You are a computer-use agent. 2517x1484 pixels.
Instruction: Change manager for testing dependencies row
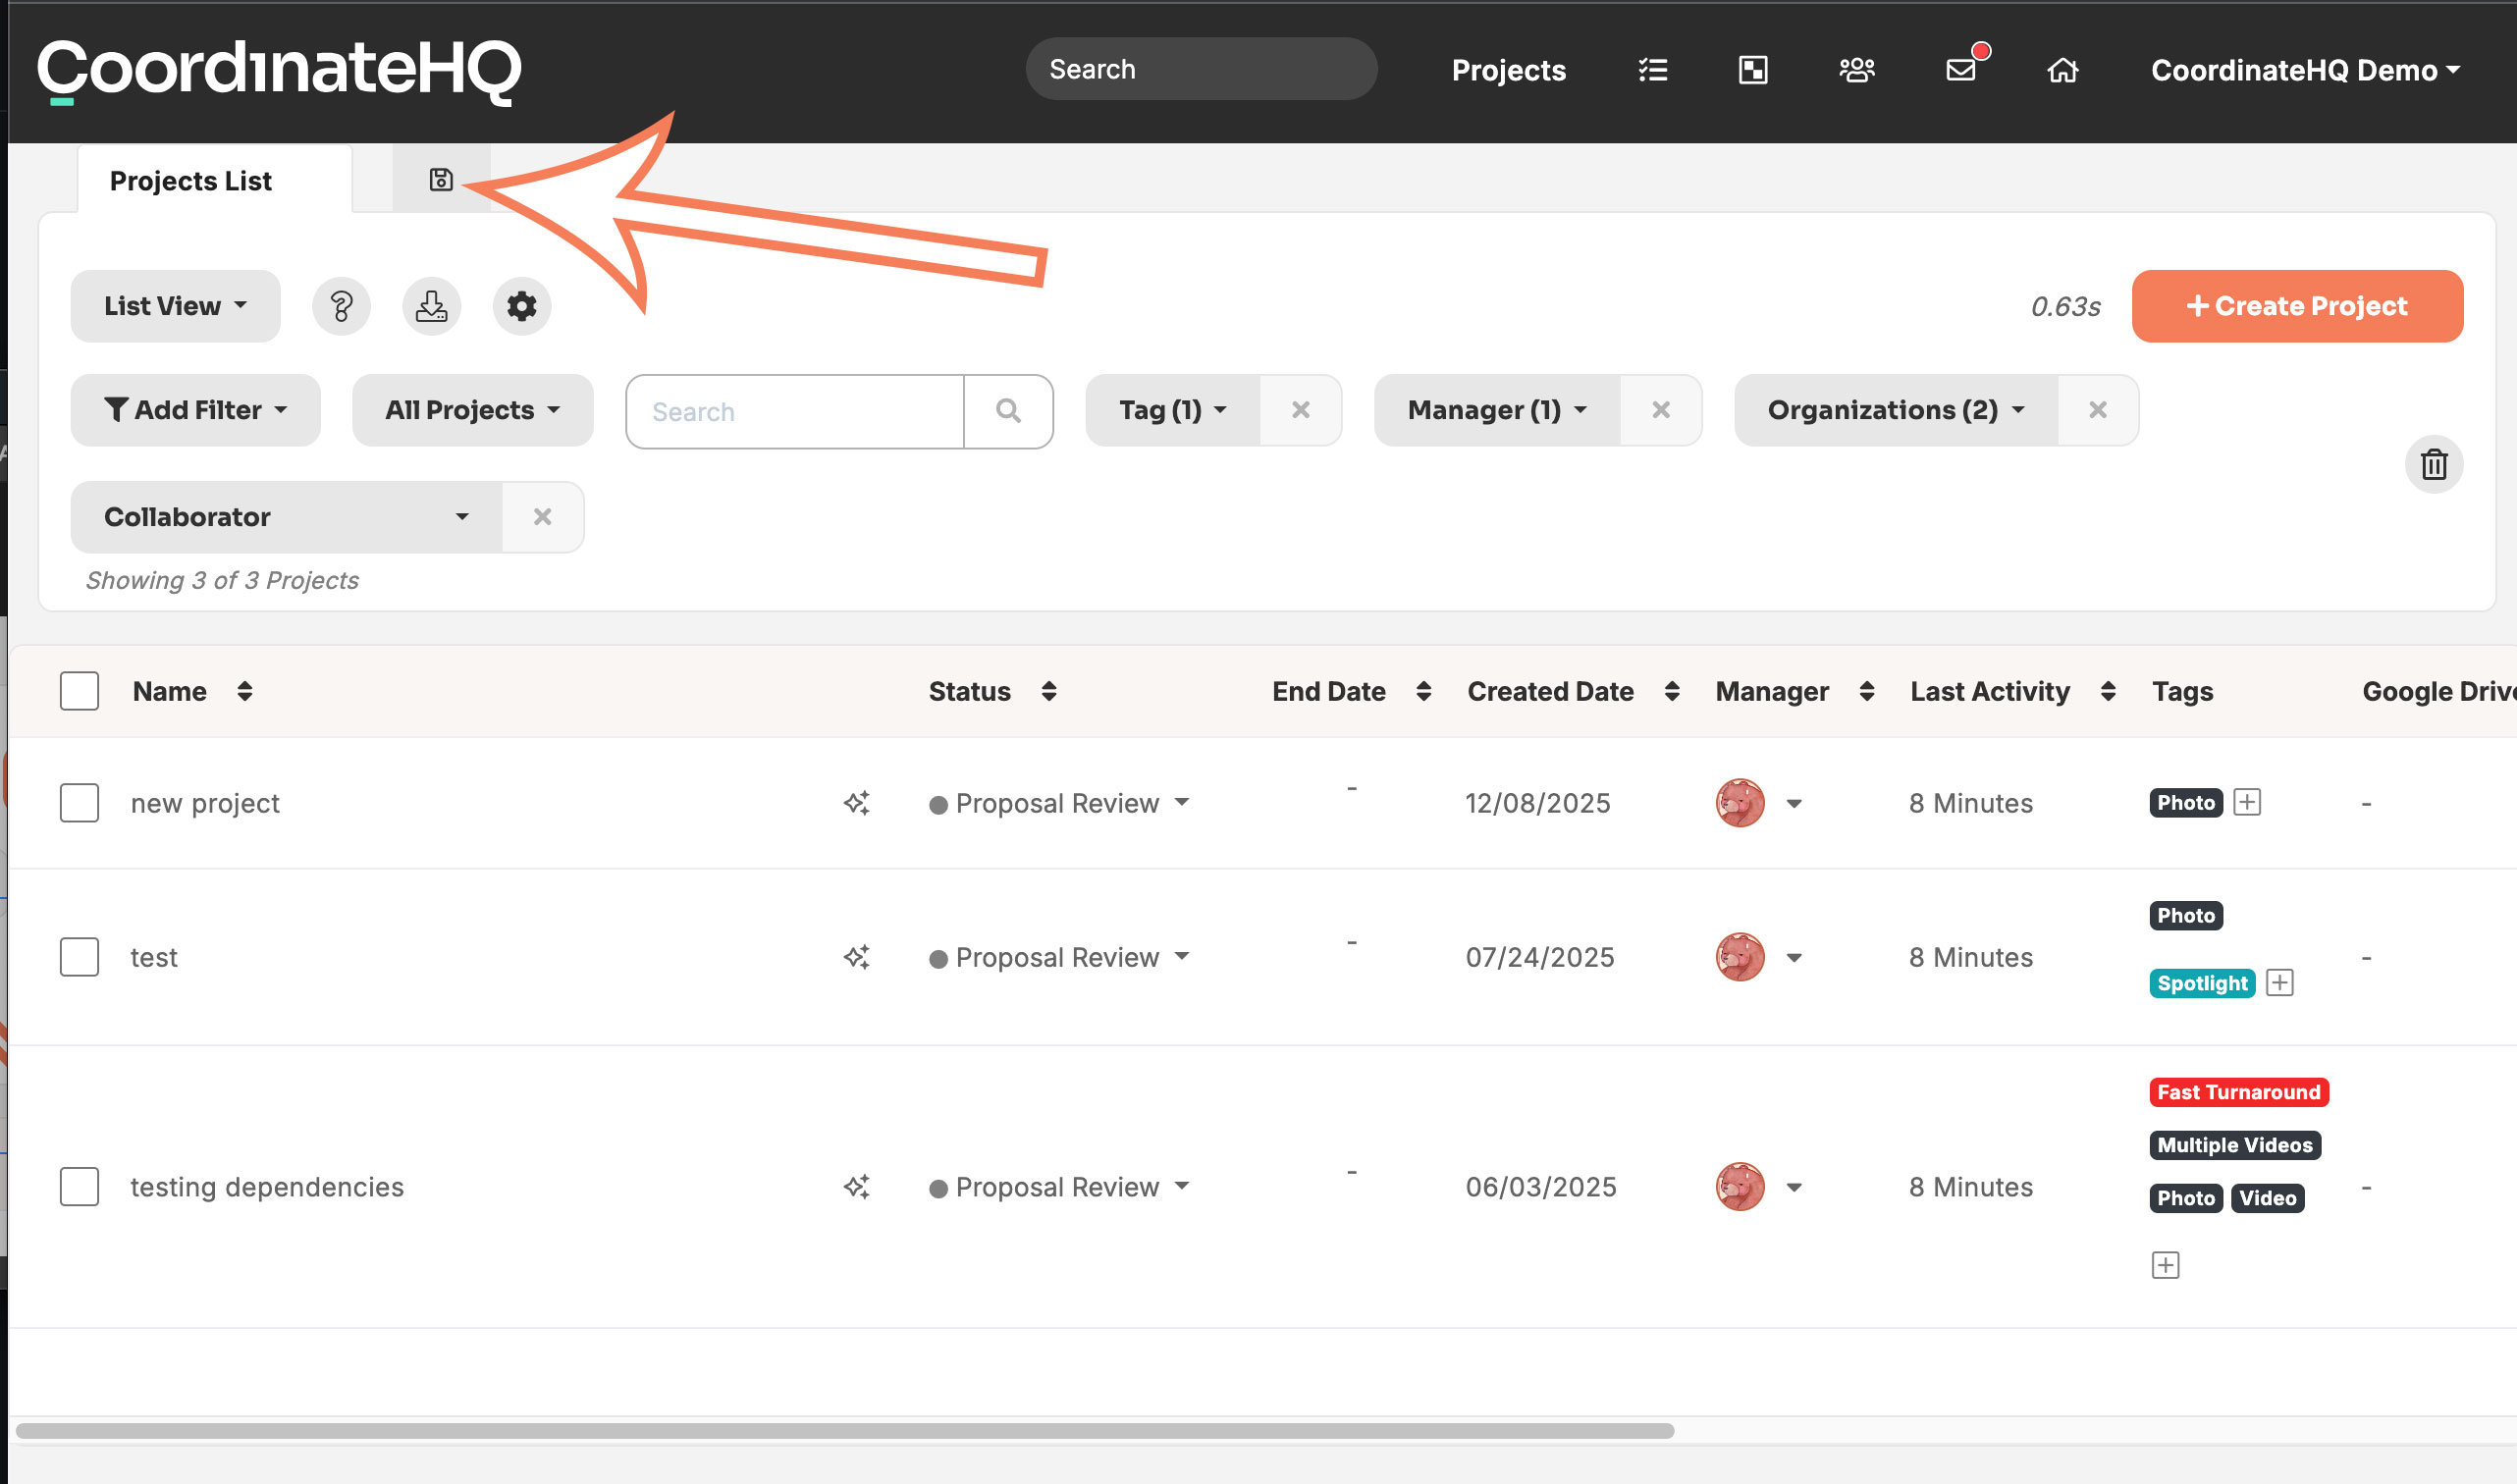[1760, 1187]
